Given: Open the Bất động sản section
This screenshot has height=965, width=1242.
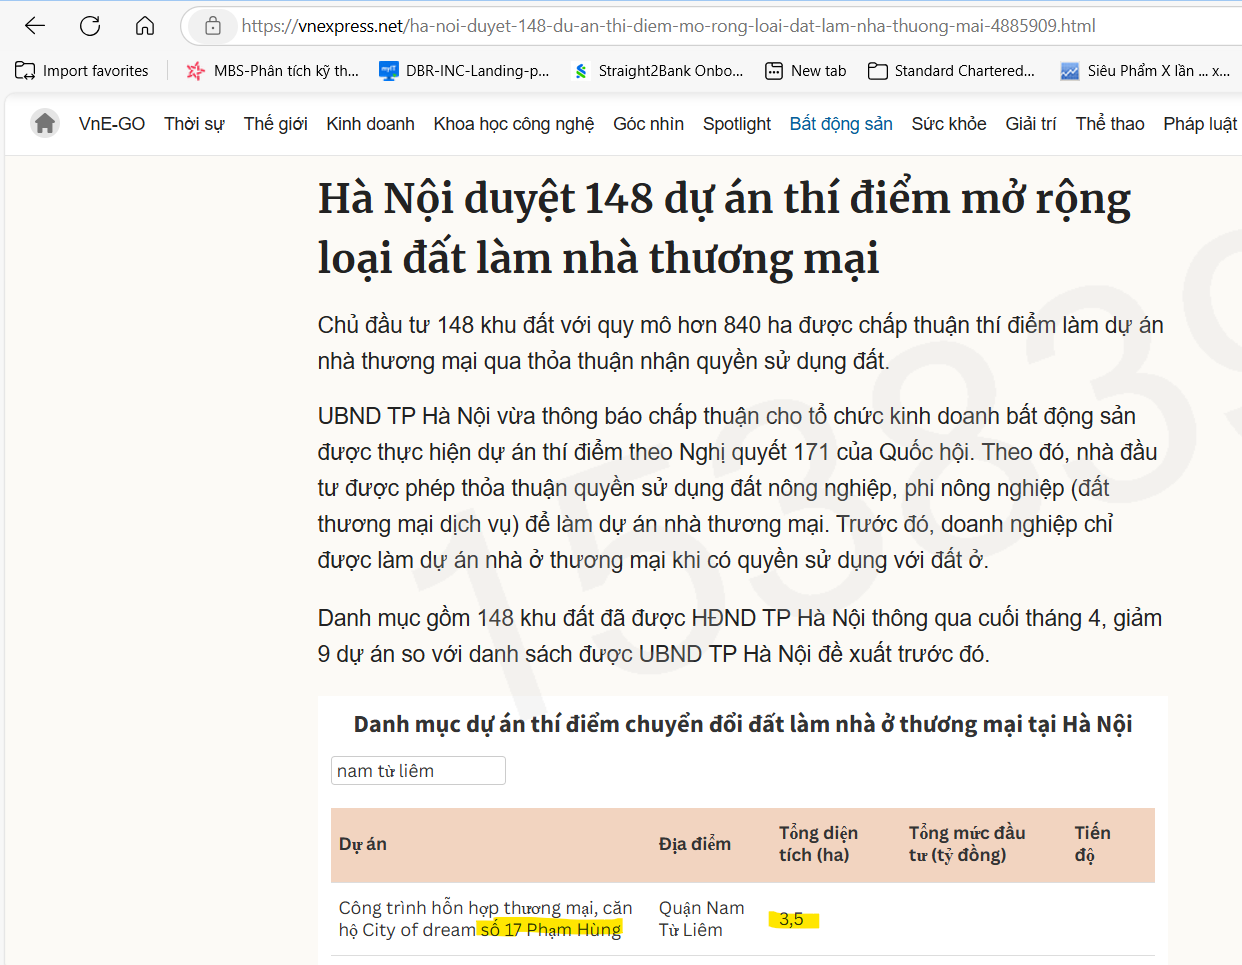Looking at the screenshot, I should pyautogui.click(x=841, y=124).
